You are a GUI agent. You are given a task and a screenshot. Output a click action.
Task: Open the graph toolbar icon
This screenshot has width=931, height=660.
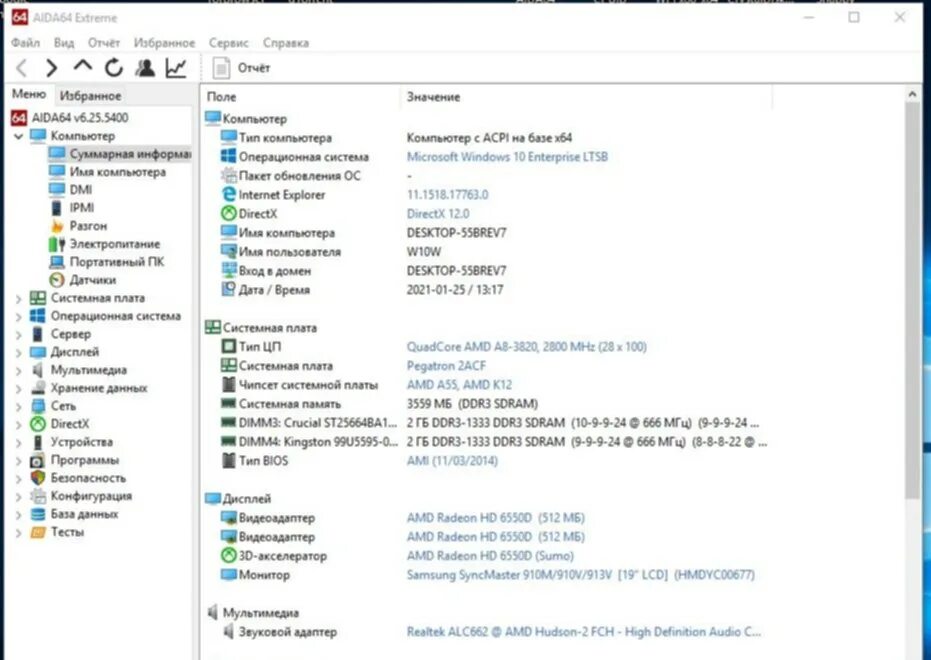point(176,68)
